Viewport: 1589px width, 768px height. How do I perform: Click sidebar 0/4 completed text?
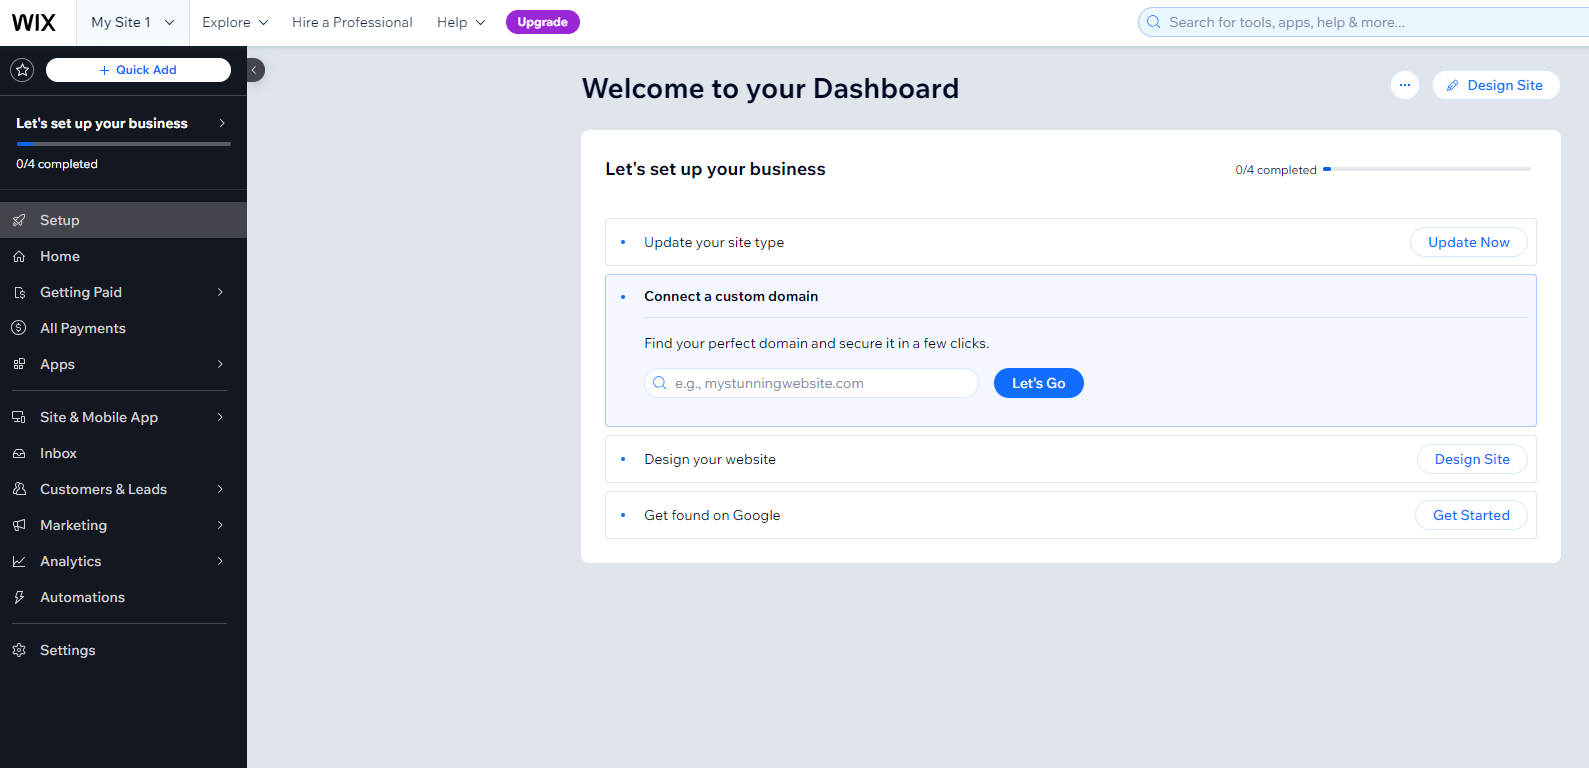[57, 164]
